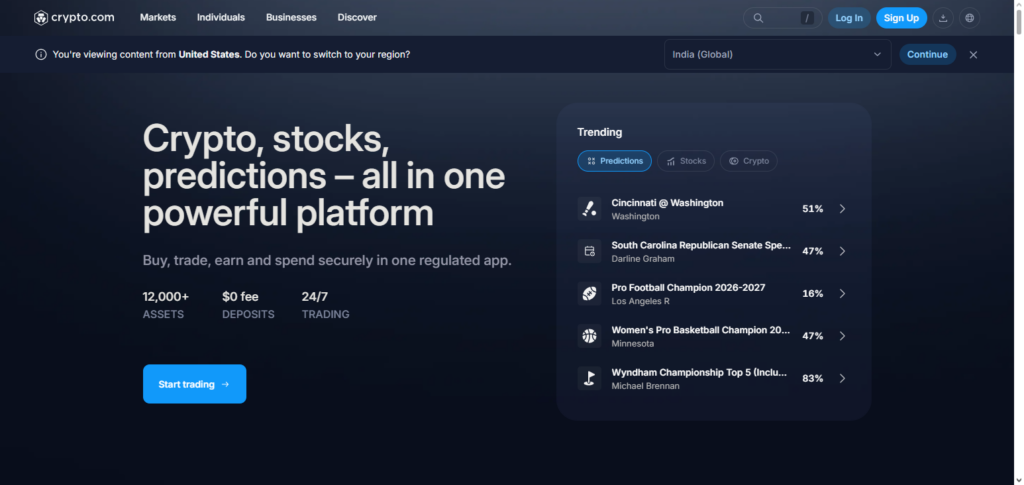Click 'Women's Pro Basketball Champion 20...' title
The image size is (1024, 485).
[x=701, y=330]
